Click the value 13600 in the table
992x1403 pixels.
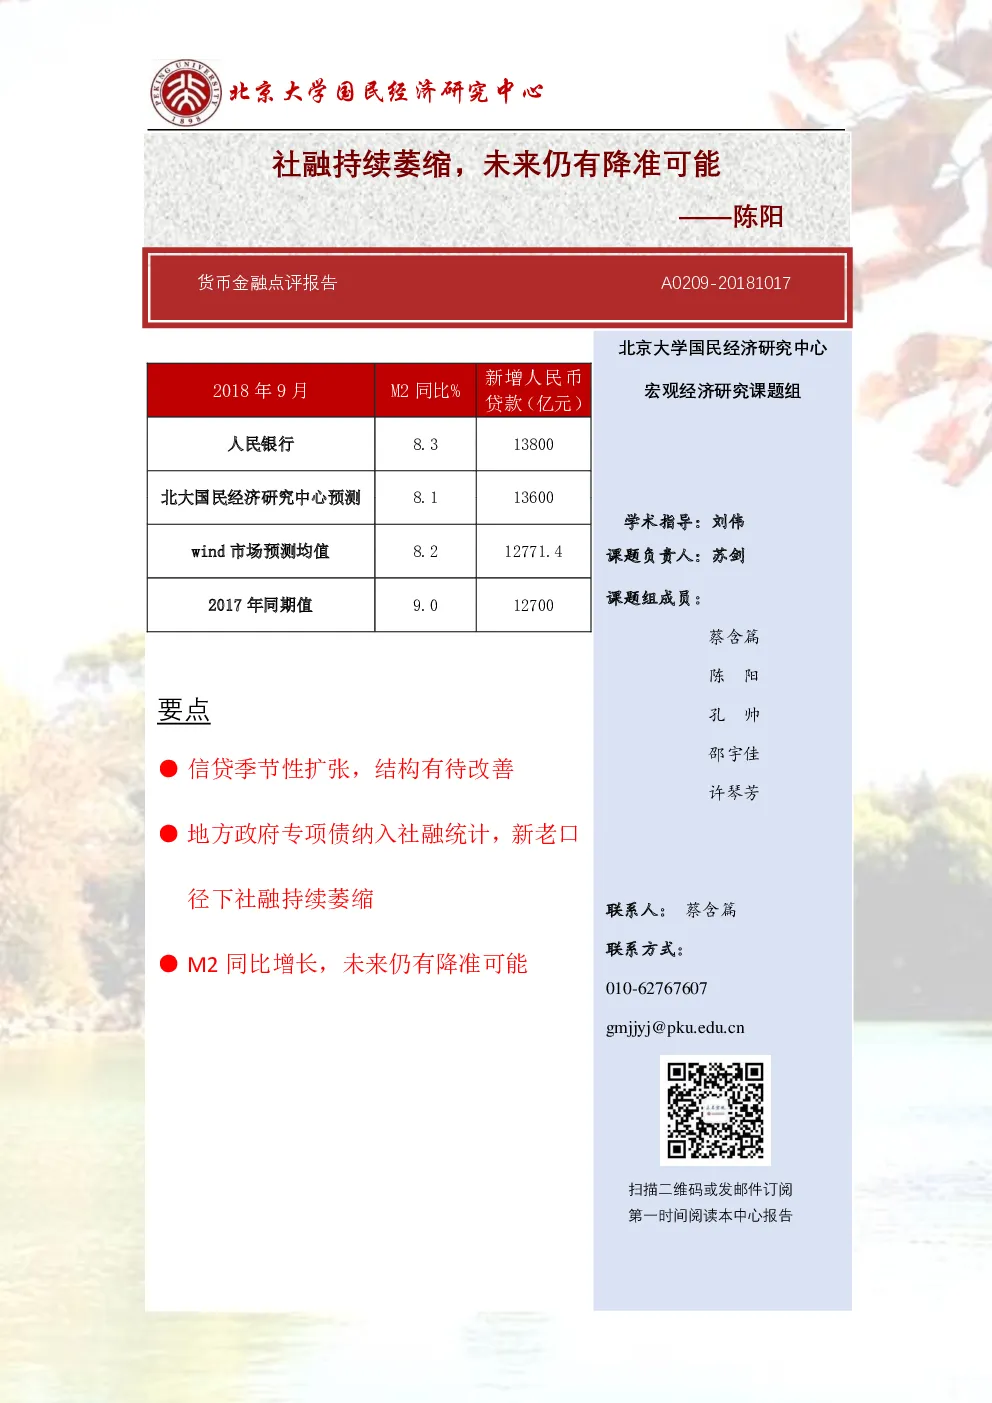click(x=533, y=497)
